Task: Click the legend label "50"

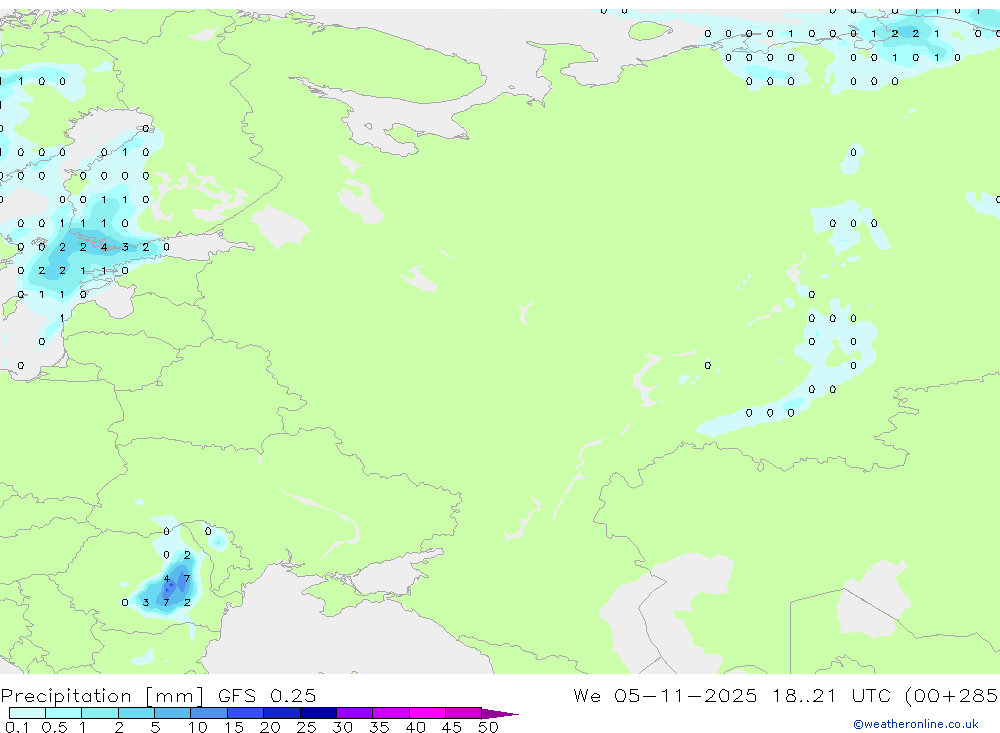Action: [488, 727]
